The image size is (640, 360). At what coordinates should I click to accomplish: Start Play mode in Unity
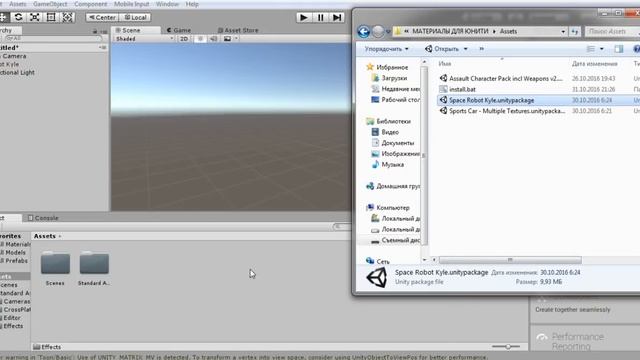pos(304,18)
